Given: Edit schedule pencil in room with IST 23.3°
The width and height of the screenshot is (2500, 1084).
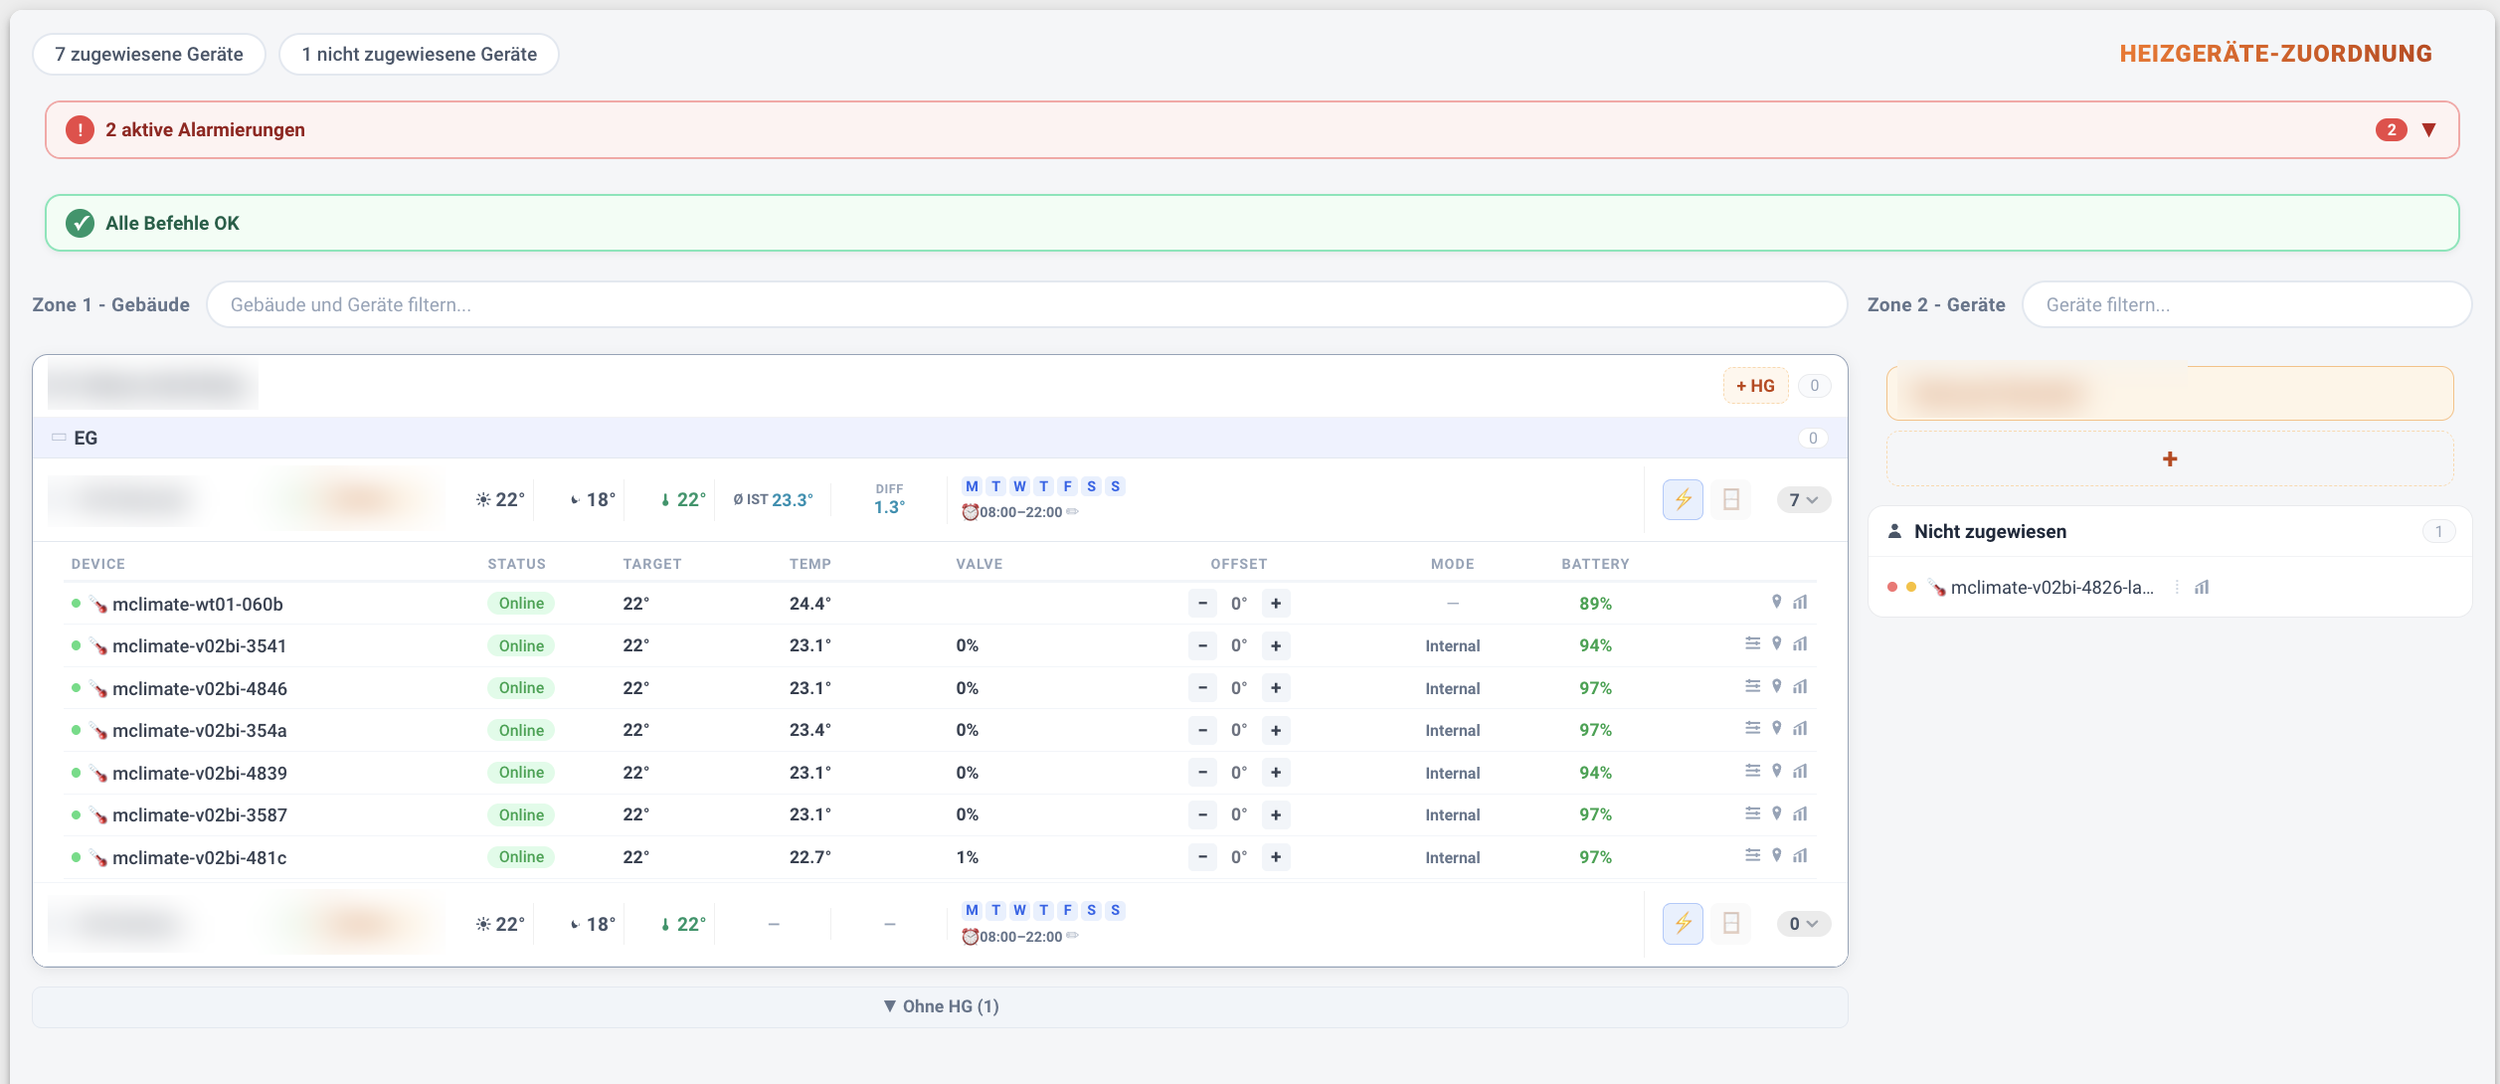Looking at the screenshot, I should (x=1072, y=512).
